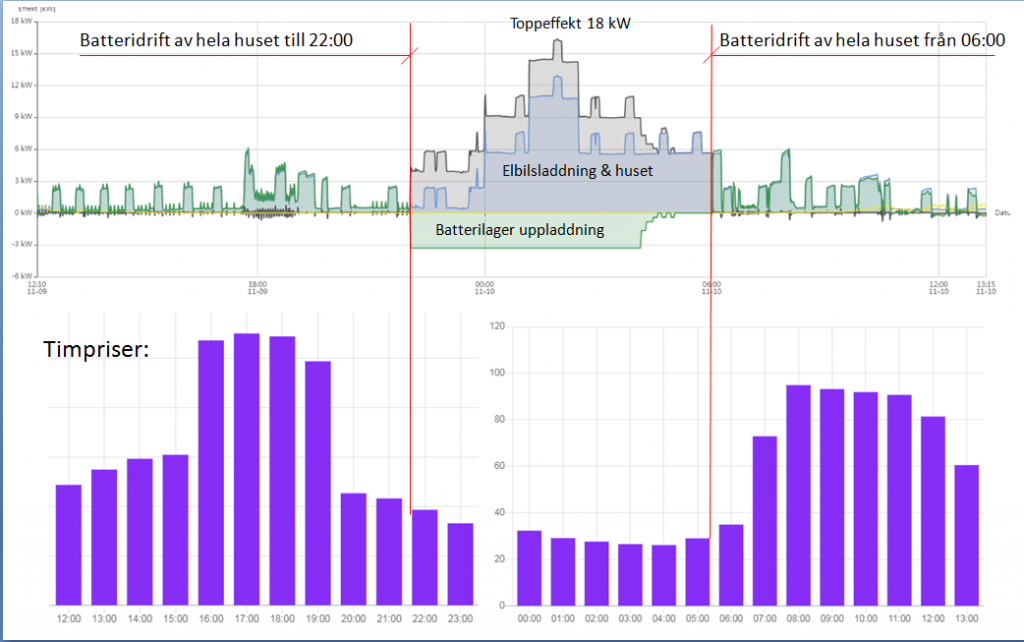The height and width of the screenshot is (642, 1024).
Task: Click the purple price bar for 04:00
Action: pos(664,575)
